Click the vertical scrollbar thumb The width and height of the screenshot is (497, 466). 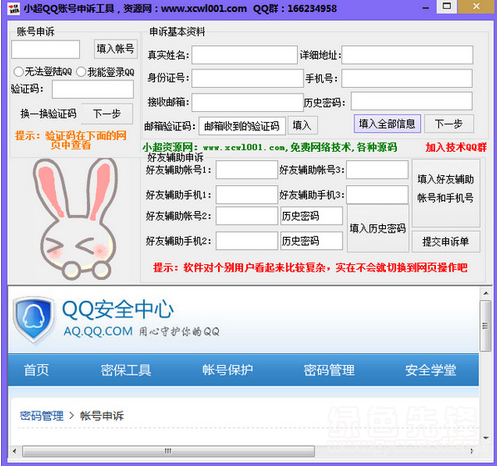(486, 326)
